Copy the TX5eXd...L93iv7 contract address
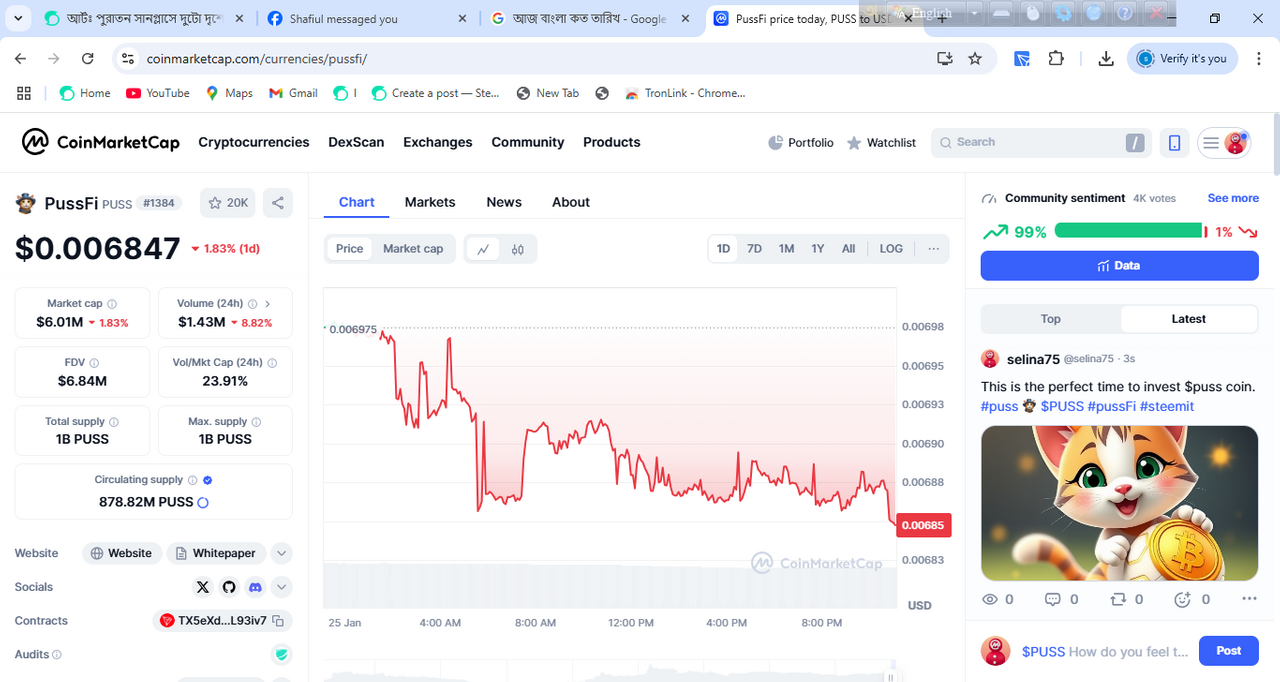1280x682 pixels. [x=278, y=621]
